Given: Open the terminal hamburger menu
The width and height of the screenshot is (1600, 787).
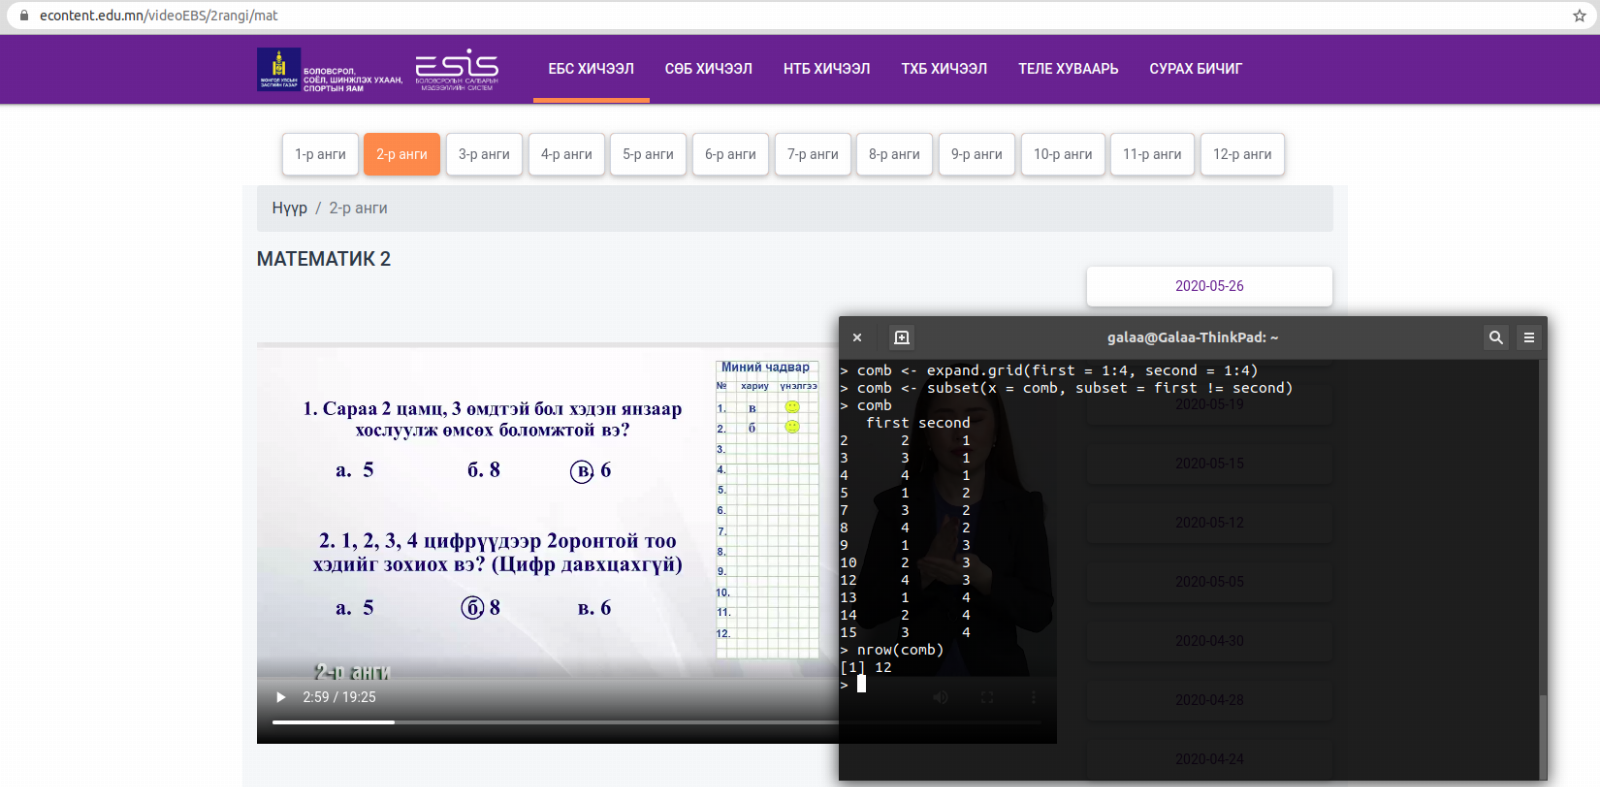Looking at the screenshot, I should pos(1528,338).
